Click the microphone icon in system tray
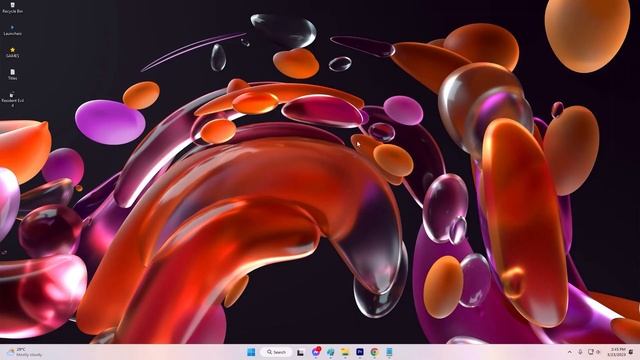The height and width of the screenshot is (360, 640). tap(580, 352)
